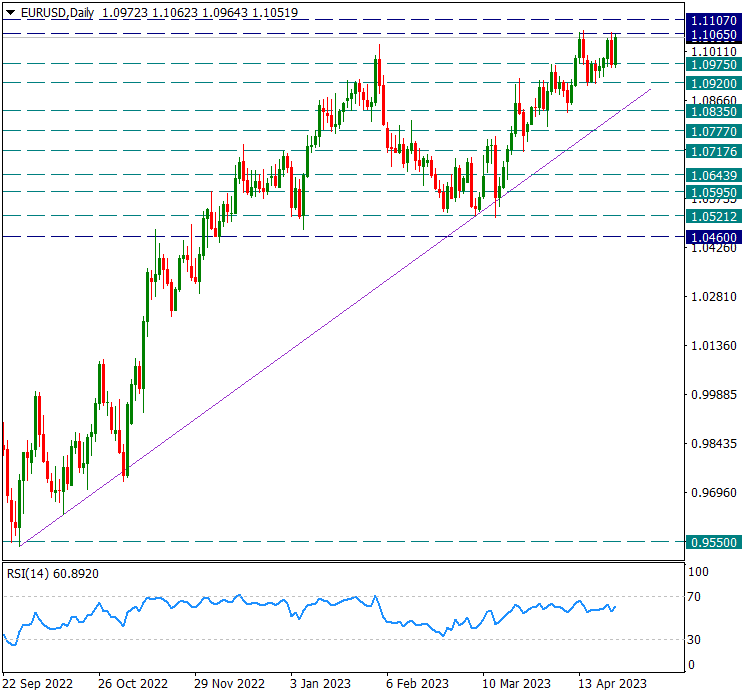Select the 1.08350 price level label

click(714, 112)
